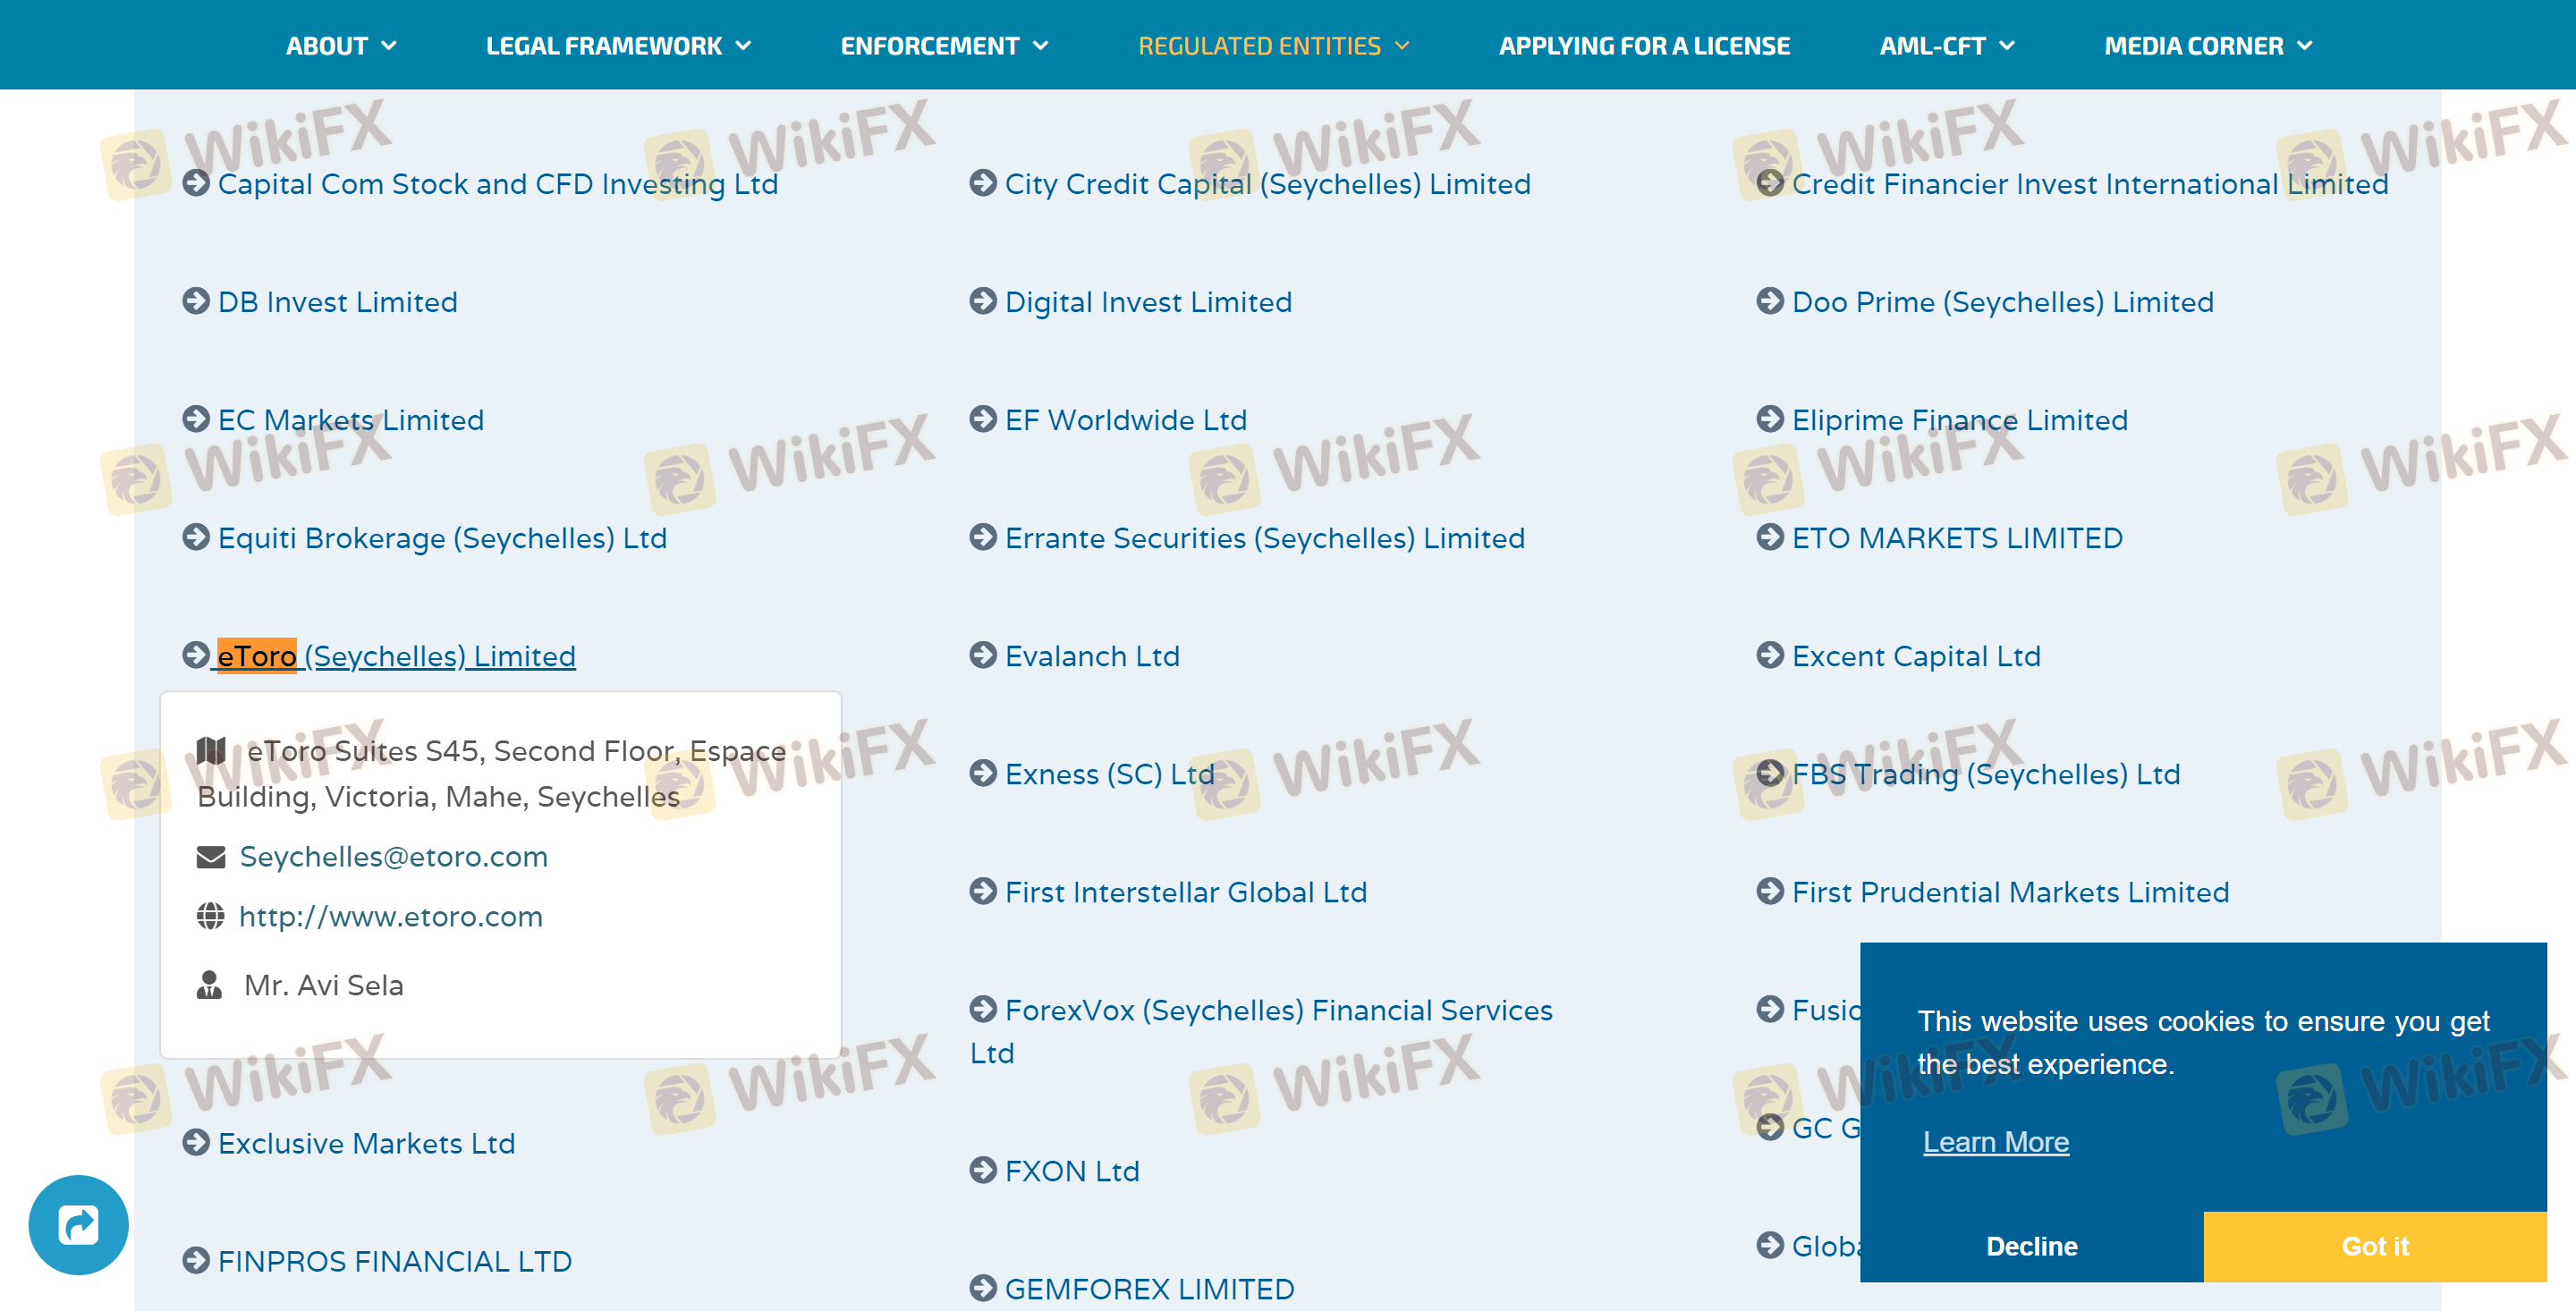Click the person icon beside Mr. Avi Sela

point(209,985)
